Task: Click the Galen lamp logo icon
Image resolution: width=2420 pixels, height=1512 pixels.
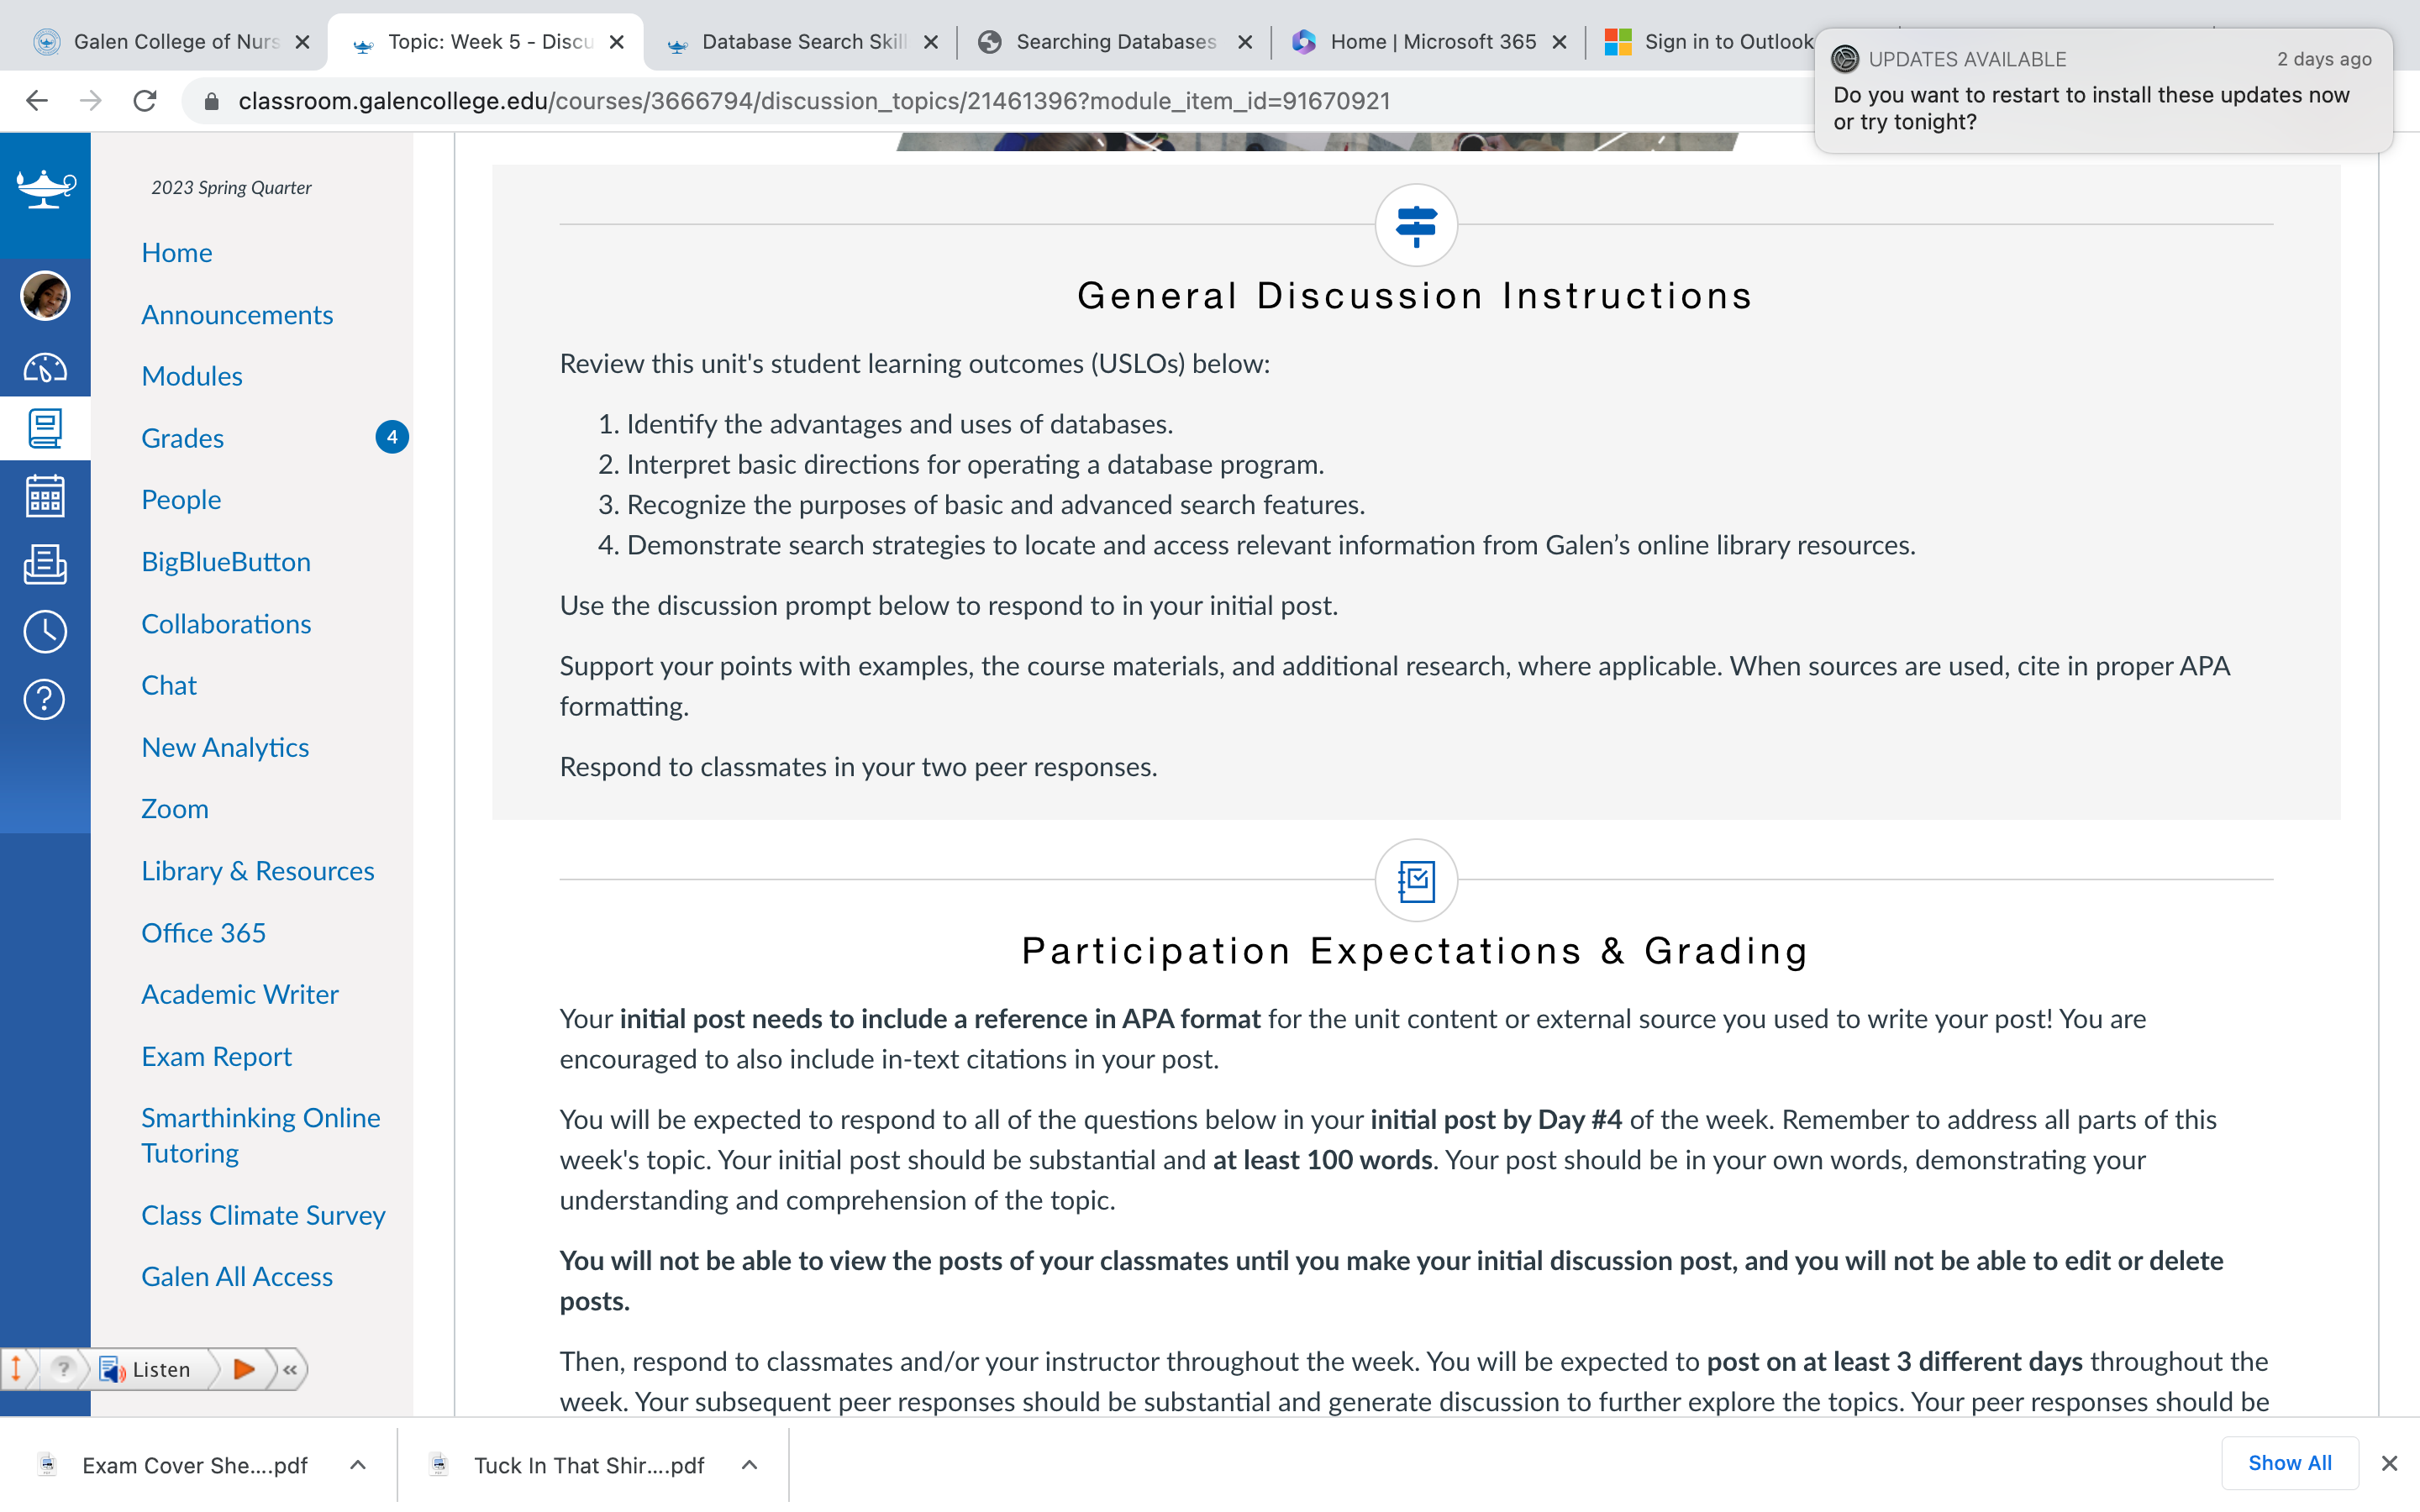Action: click(x=45, y=187)
